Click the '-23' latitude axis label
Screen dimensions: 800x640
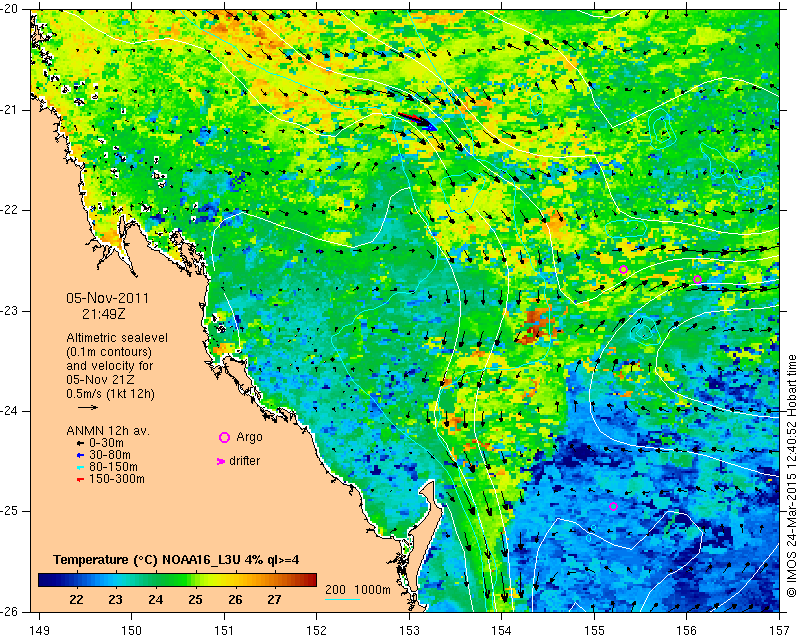point(10,311)
